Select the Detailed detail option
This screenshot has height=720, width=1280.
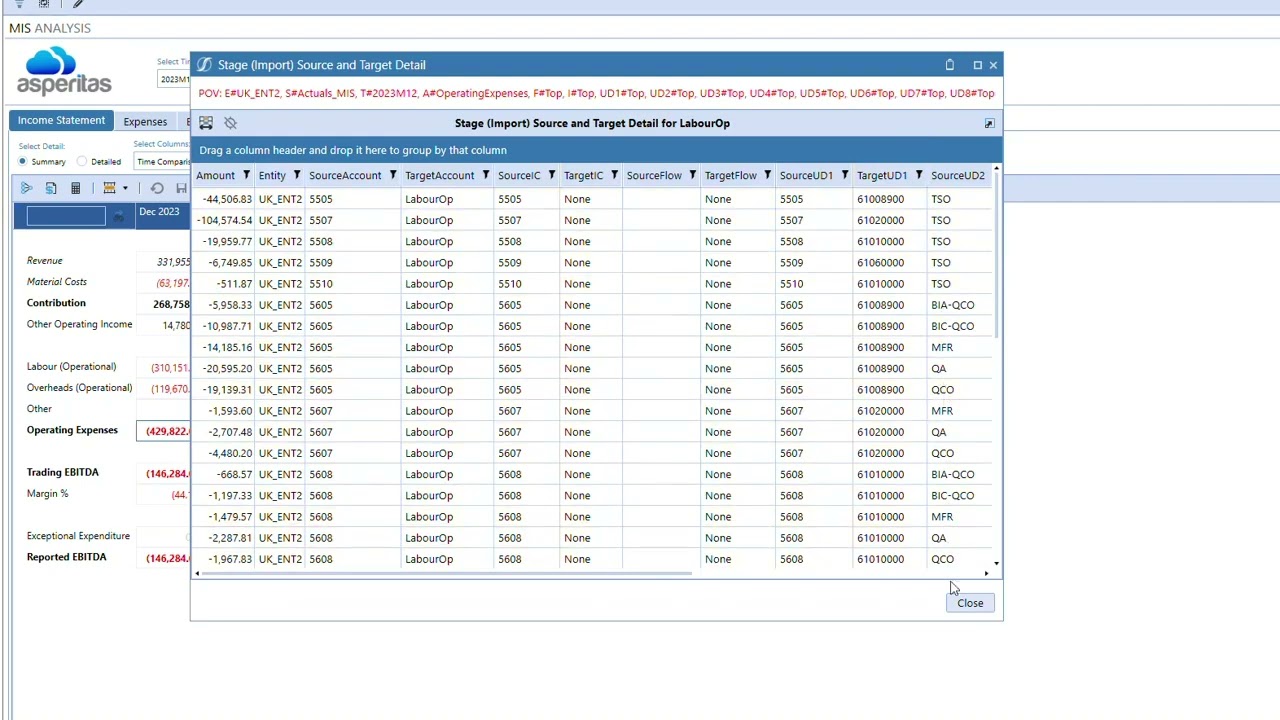[x=83, y=162]
